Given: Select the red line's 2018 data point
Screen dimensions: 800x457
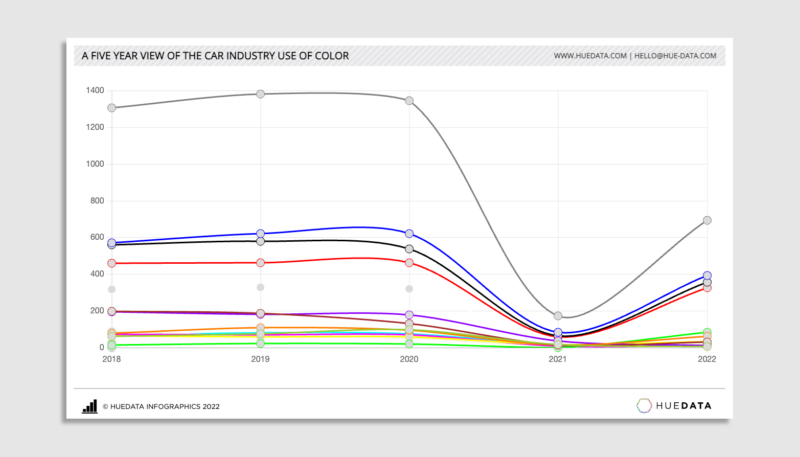Looking at the screenshot, I should click(x=112, y=263).
